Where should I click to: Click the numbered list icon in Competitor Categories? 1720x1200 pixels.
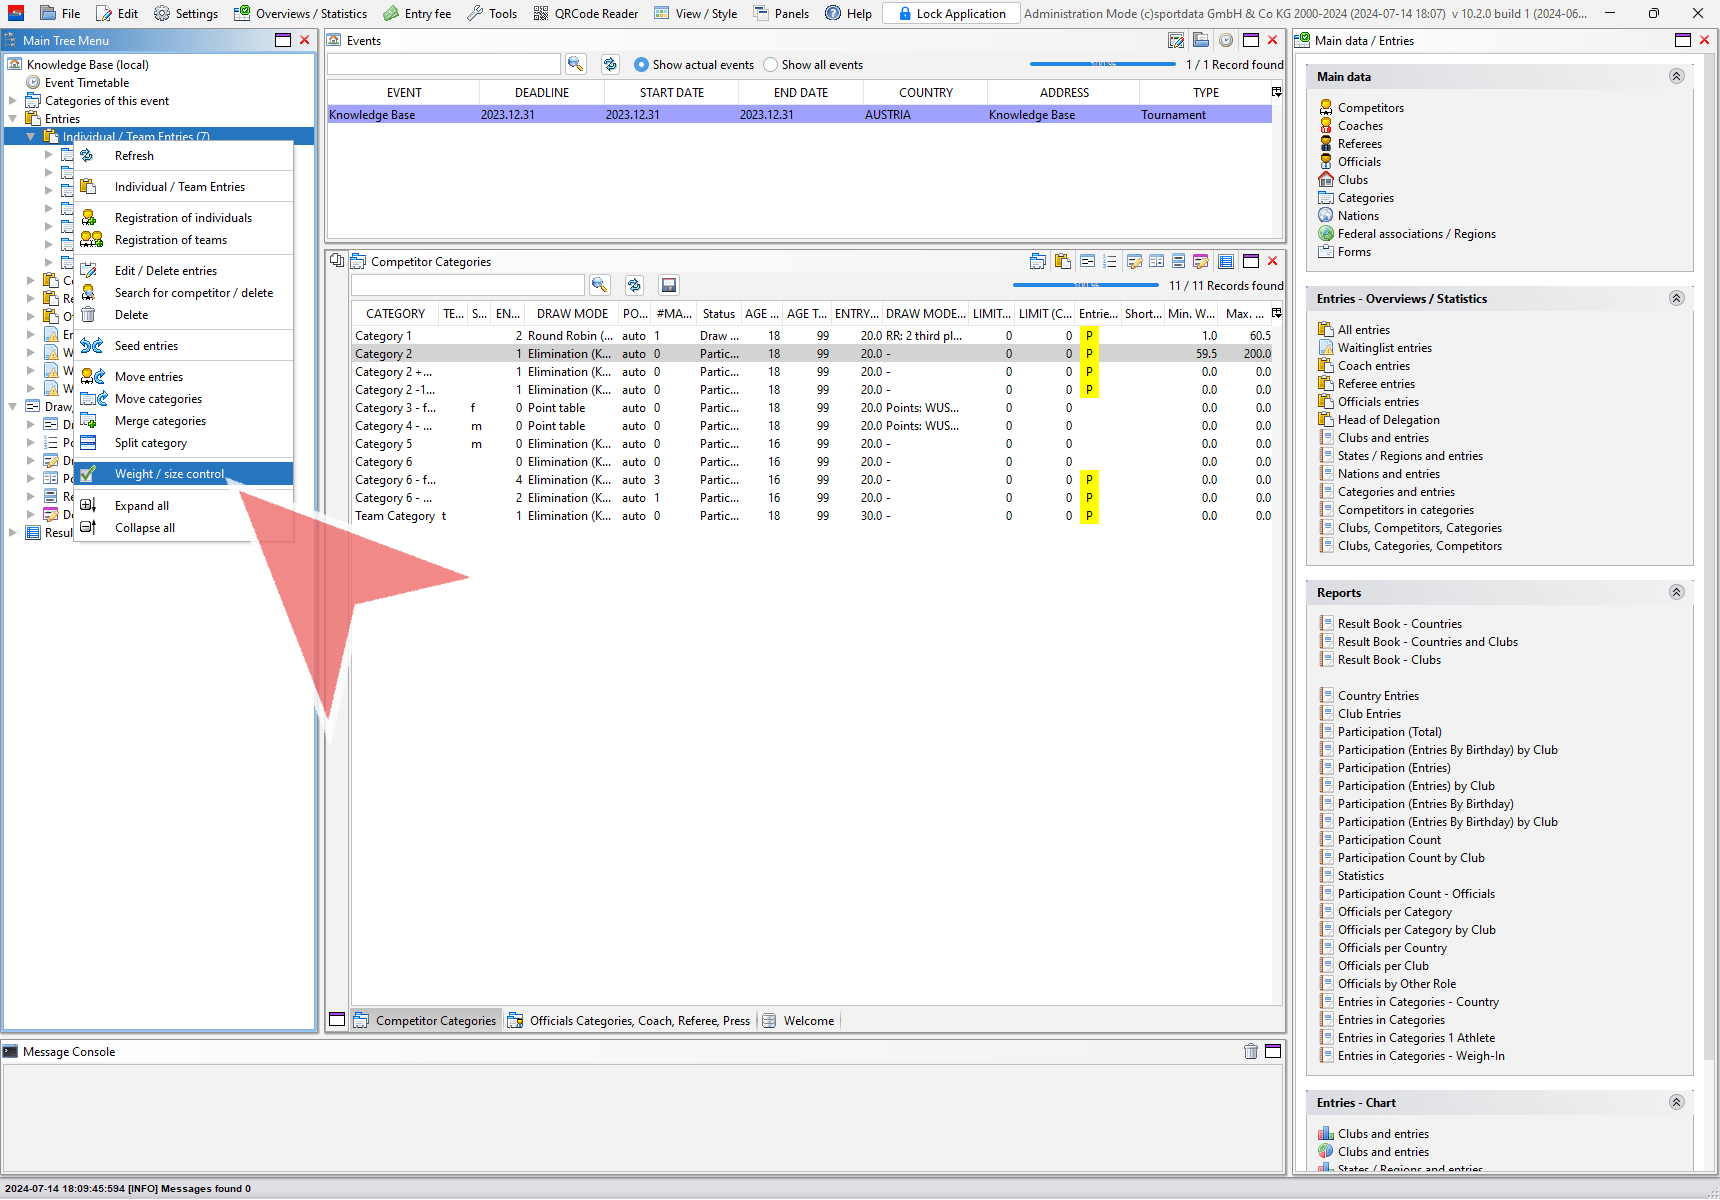[x=1109, y=261]
